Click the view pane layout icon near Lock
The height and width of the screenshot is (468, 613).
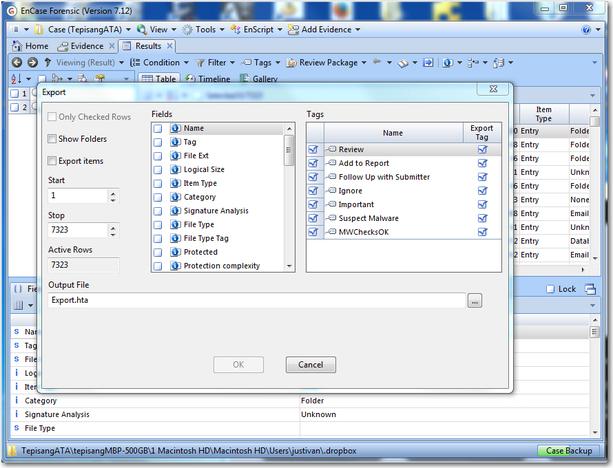[x=590, y=289]
